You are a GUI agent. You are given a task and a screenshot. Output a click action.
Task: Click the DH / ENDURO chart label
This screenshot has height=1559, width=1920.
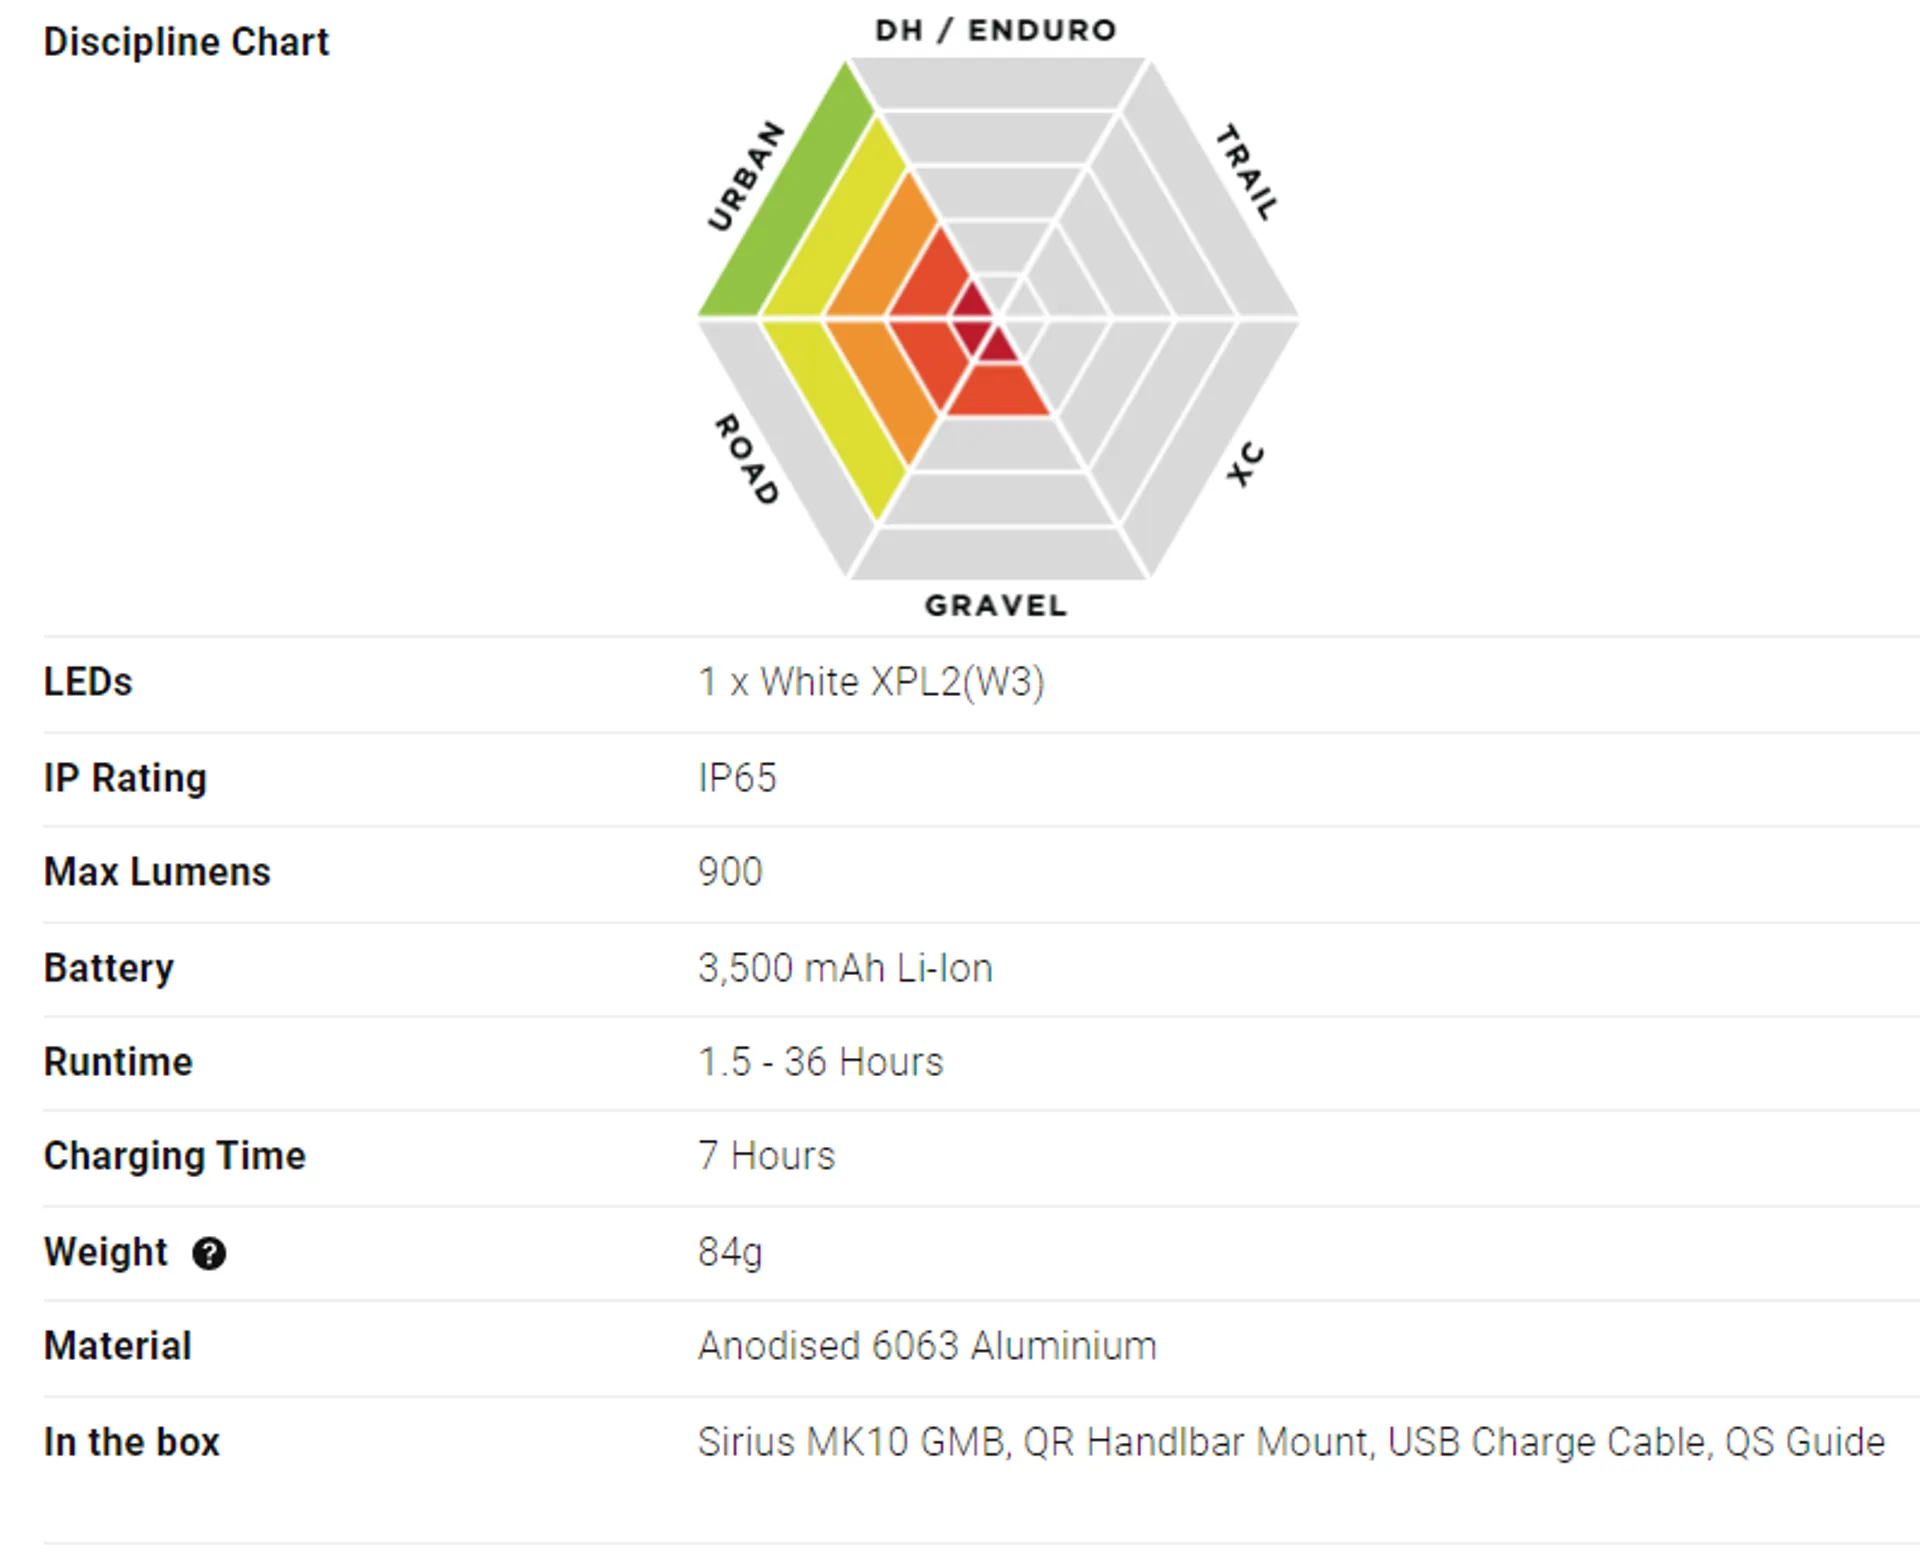click(x=996, y=30)
